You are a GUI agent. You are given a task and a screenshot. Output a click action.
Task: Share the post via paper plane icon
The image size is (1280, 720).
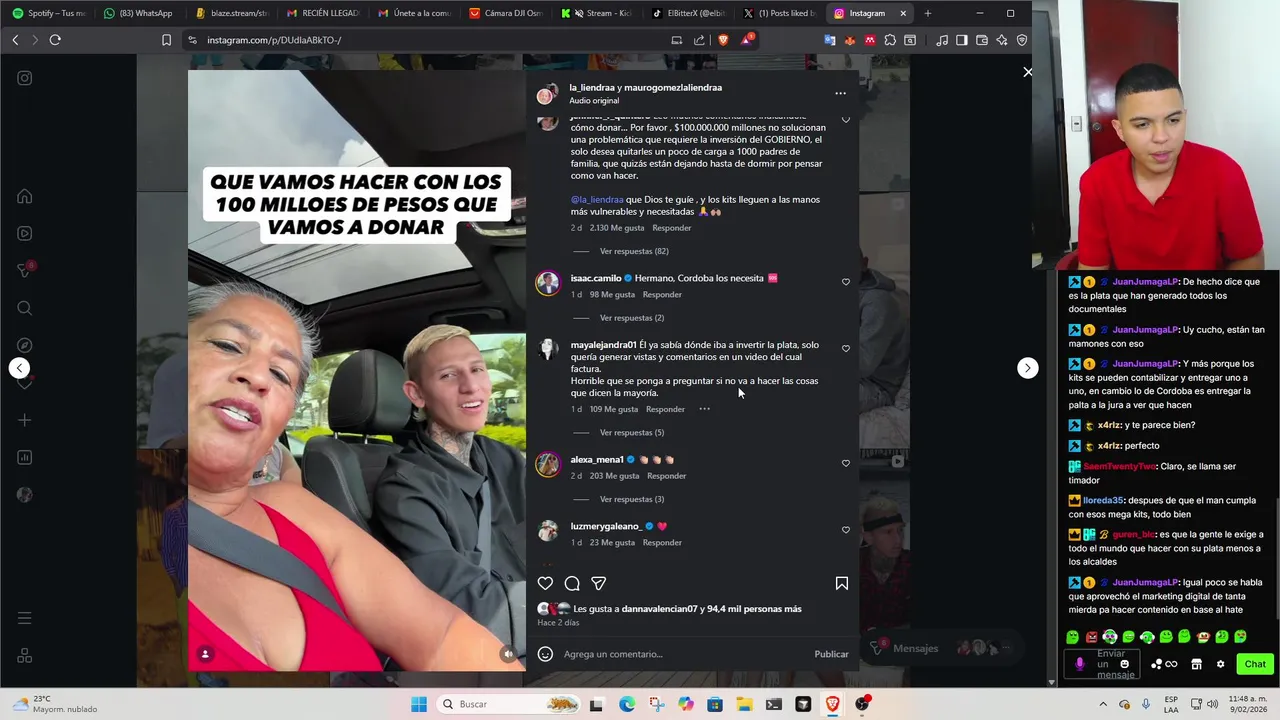coord(598,583)
